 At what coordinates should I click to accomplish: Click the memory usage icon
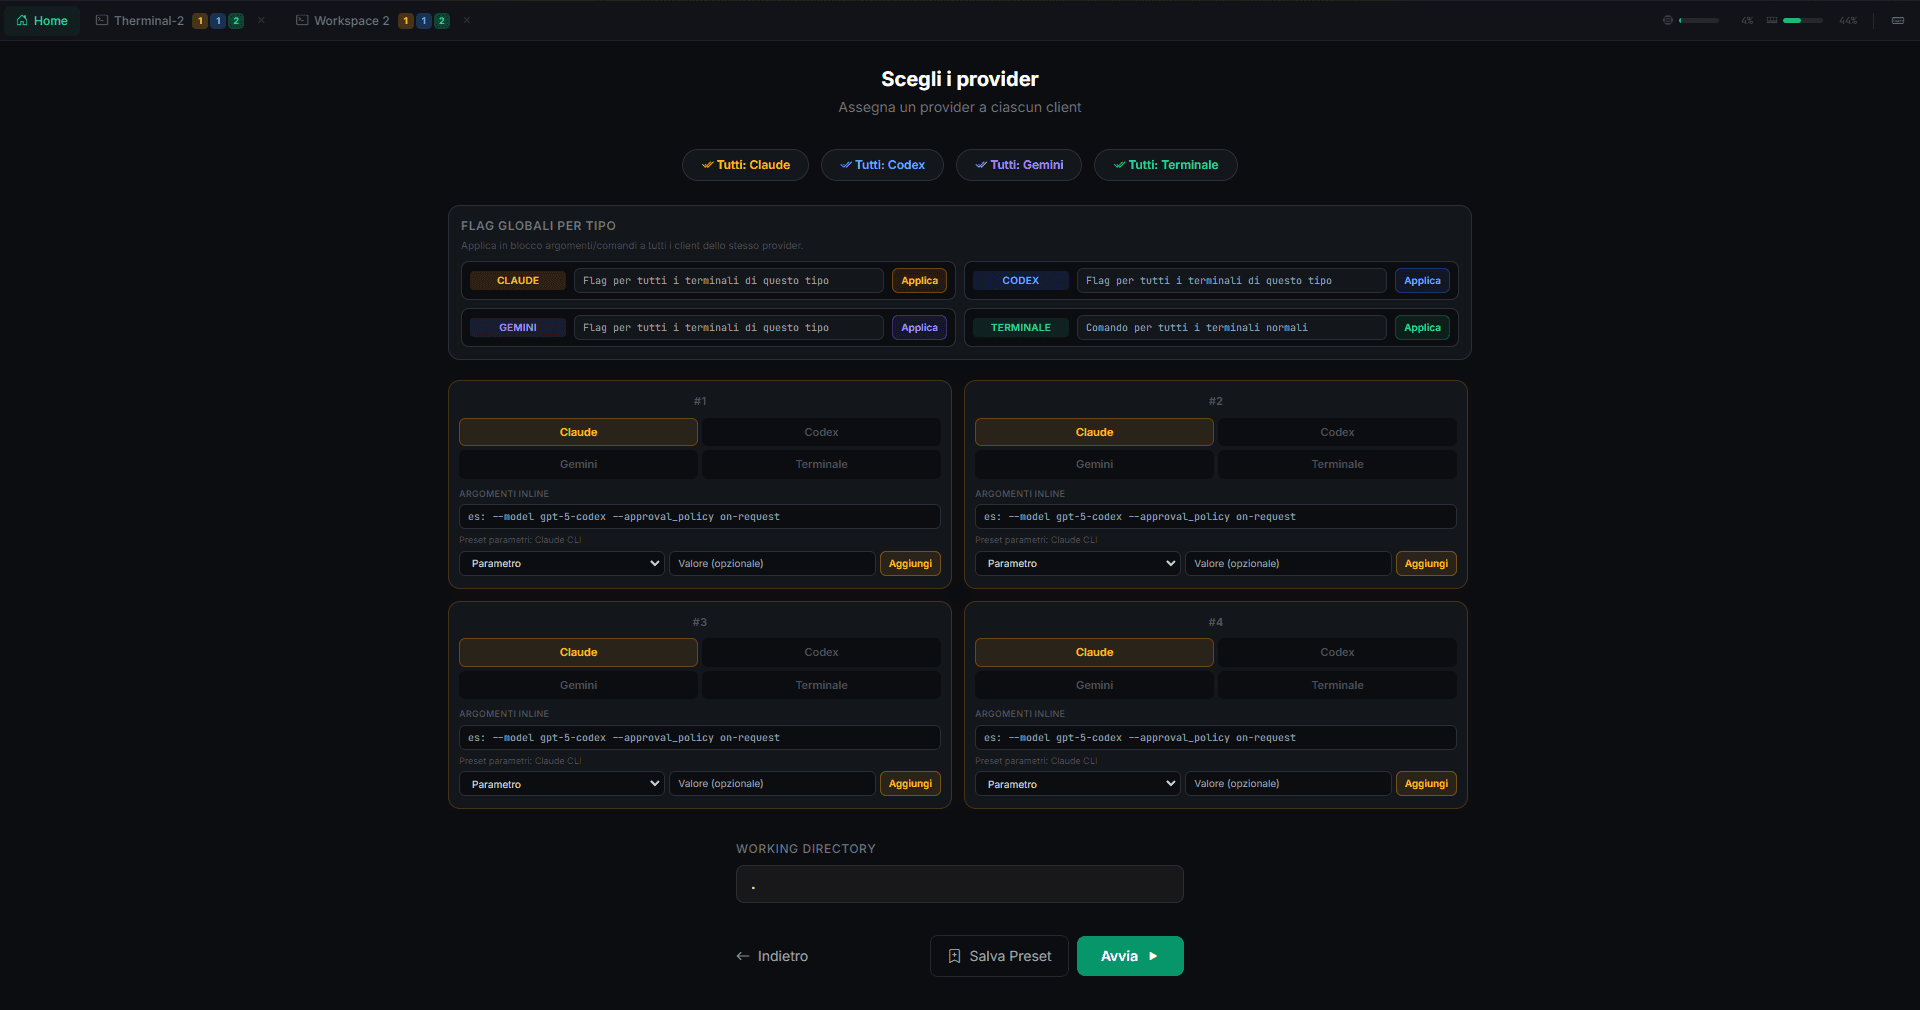pos(1772,21)
